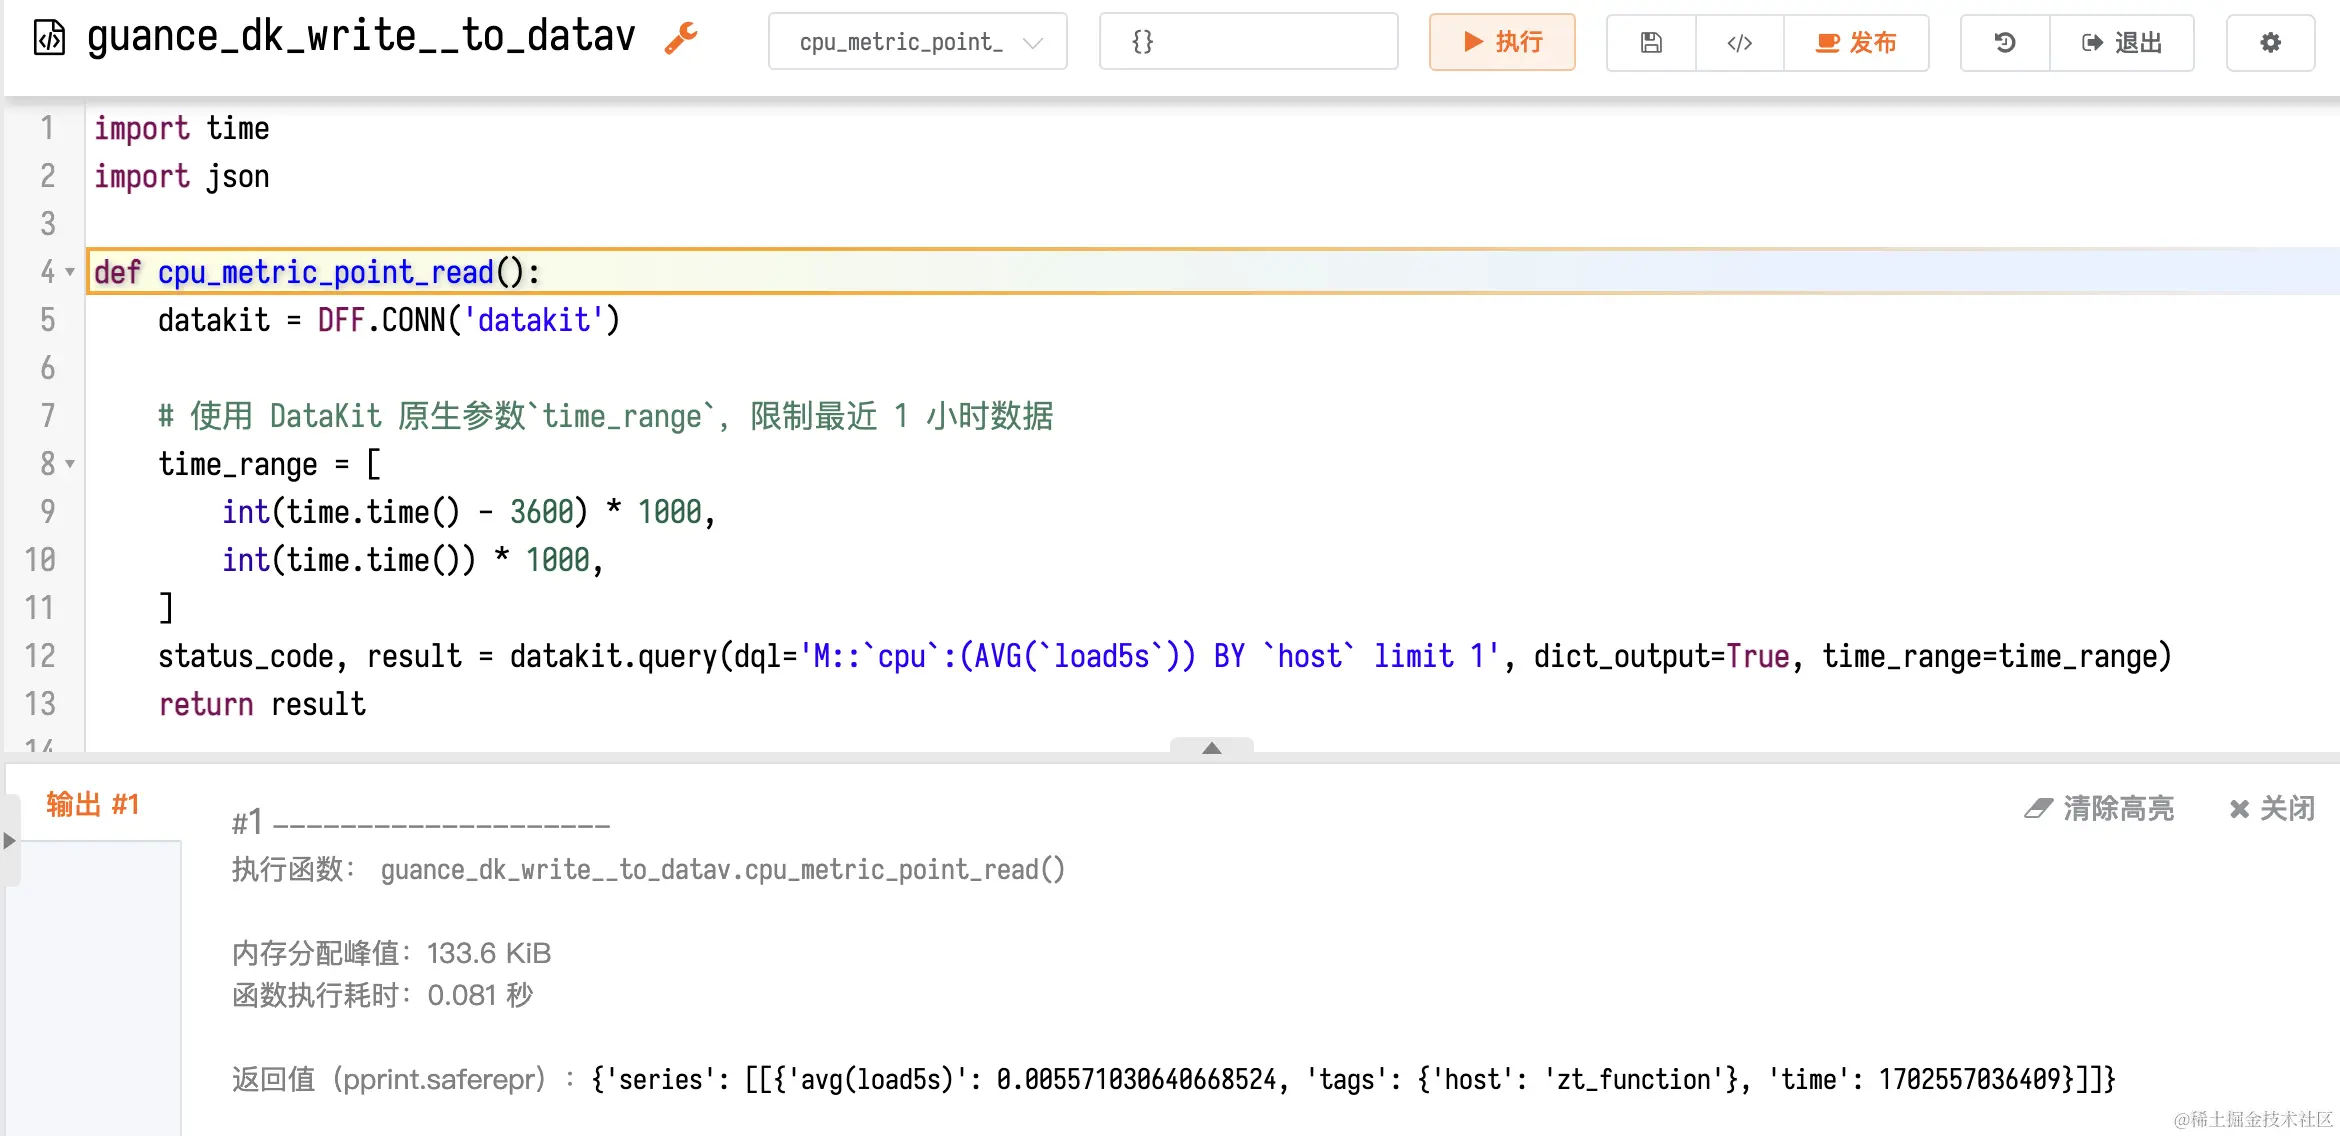Viewport: 2340px width, 1136px height.
Task: Run the function with 执行 button
Action: [x=1502, y=42]
